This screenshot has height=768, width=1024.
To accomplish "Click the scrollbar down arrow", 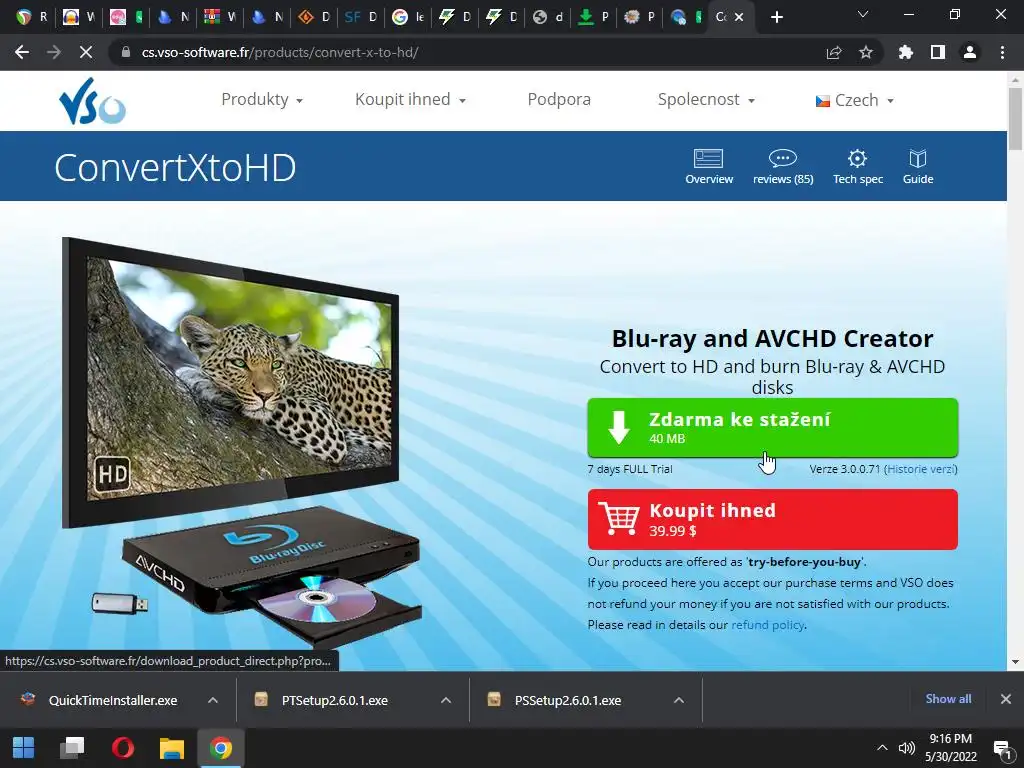I will pos(1015,662).
